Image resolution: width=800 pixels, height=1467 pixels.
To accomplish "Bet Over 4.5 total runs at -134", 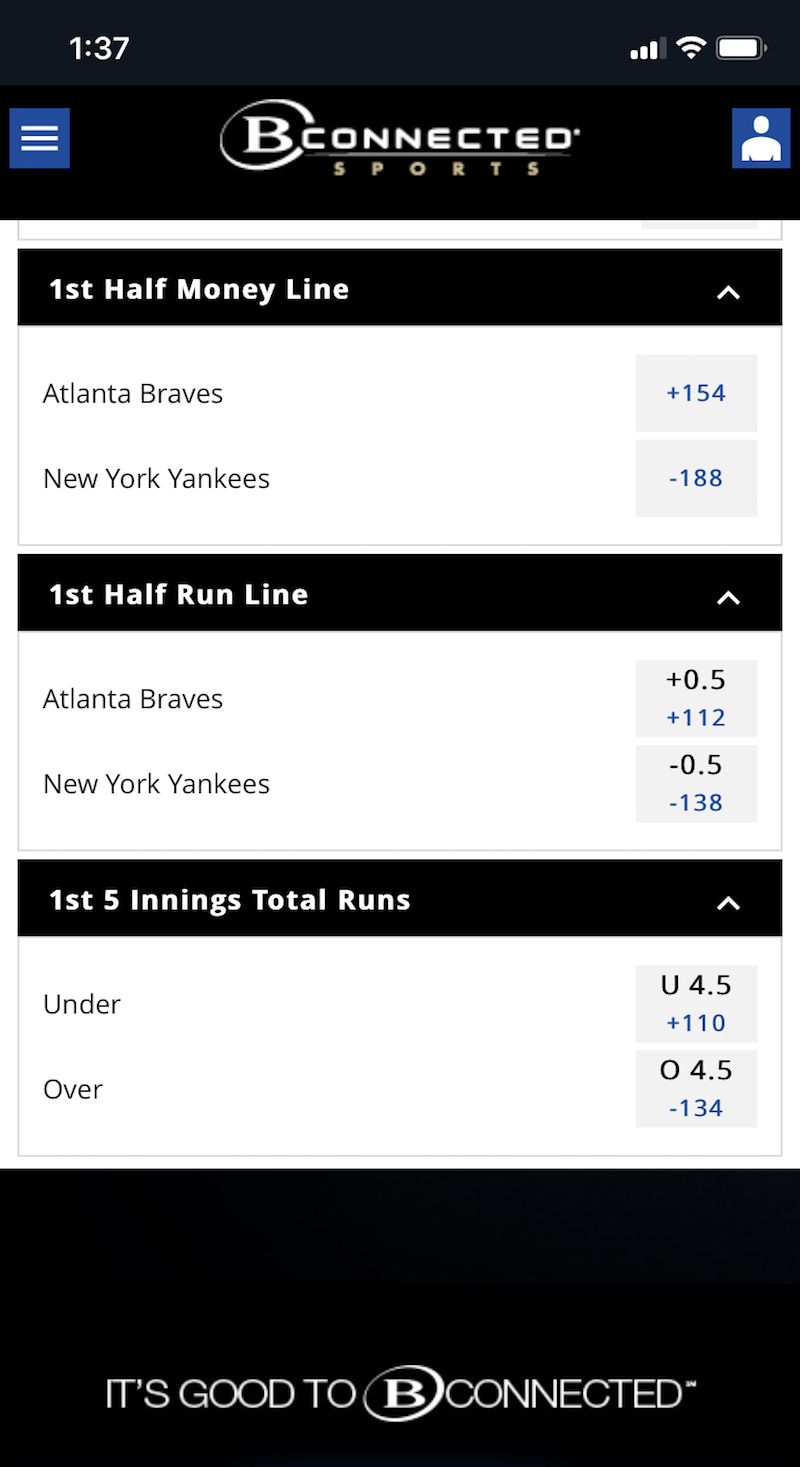I will click(x=696, y=1088).
